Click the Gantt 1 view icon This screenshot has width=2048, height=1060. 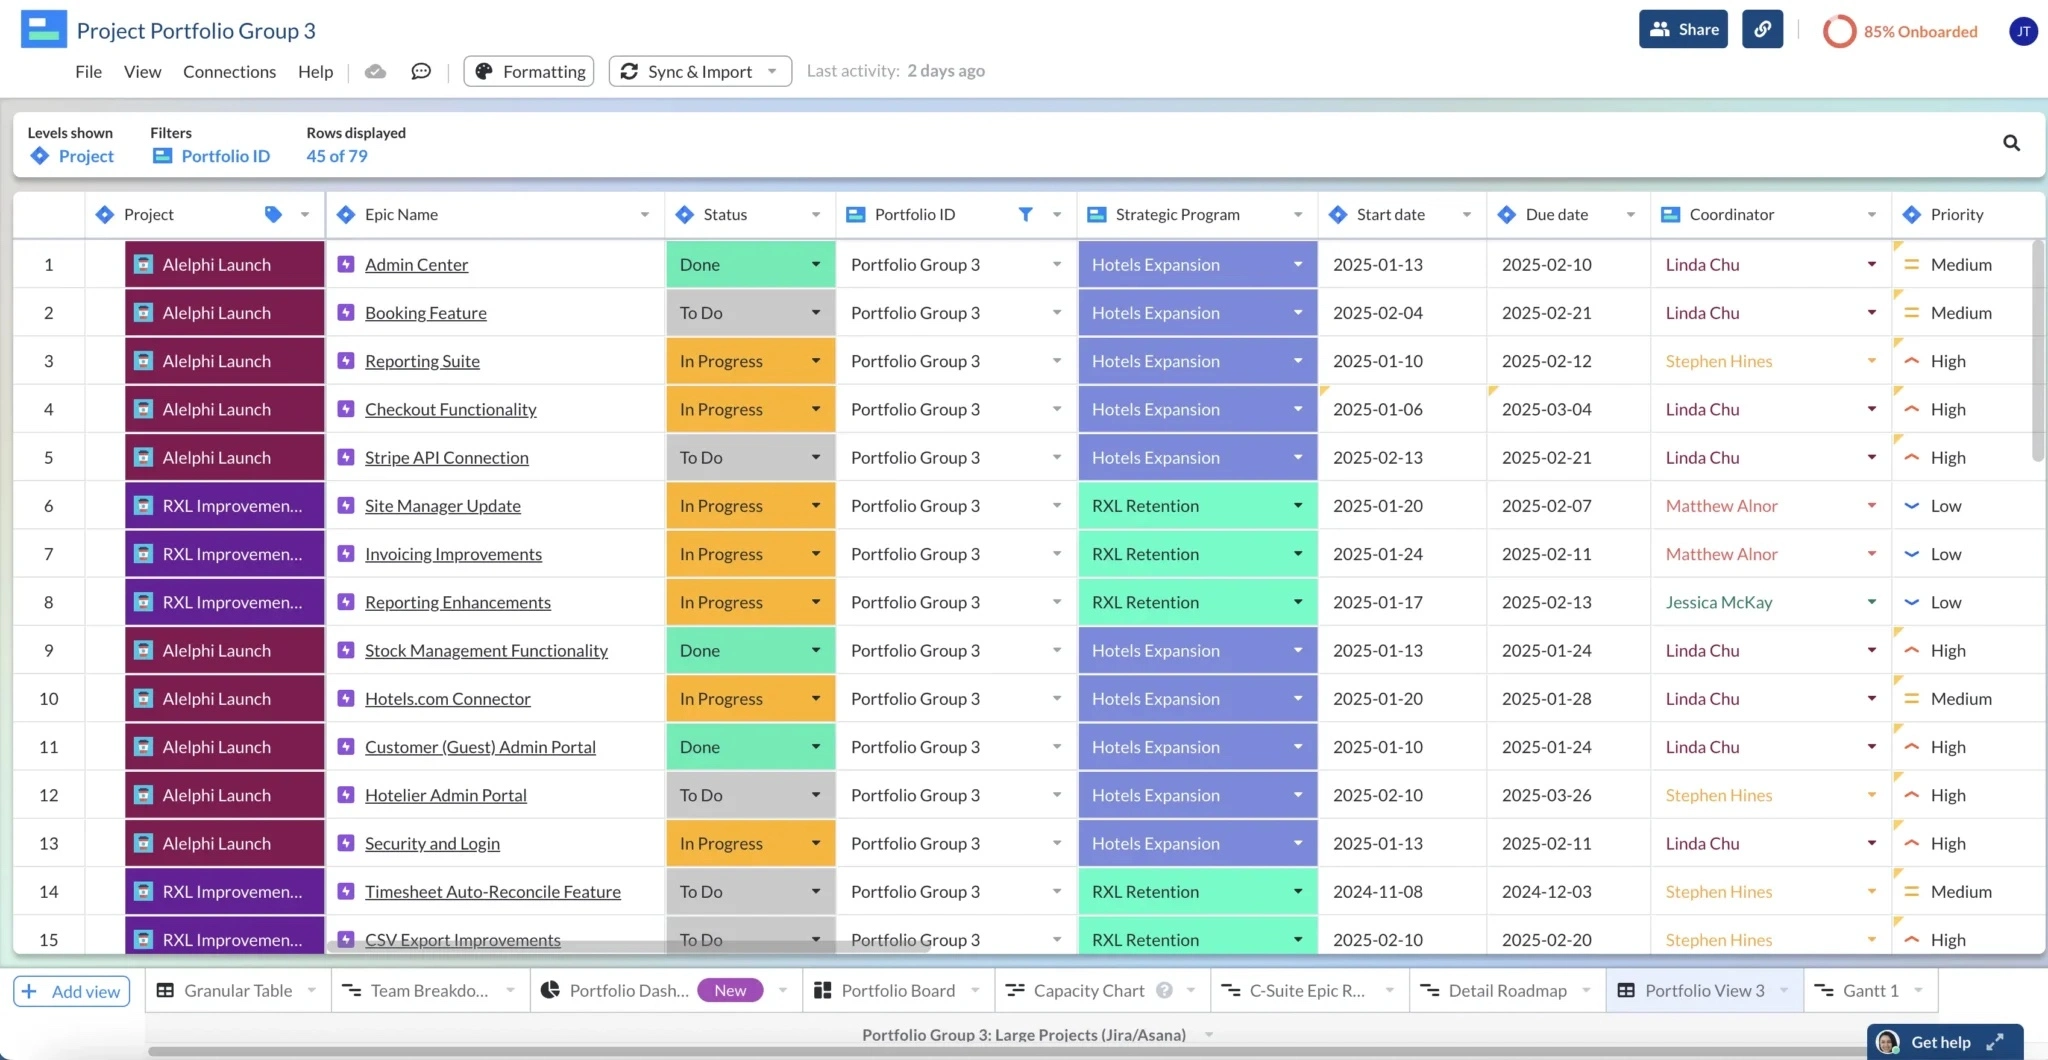[1824, 990]
